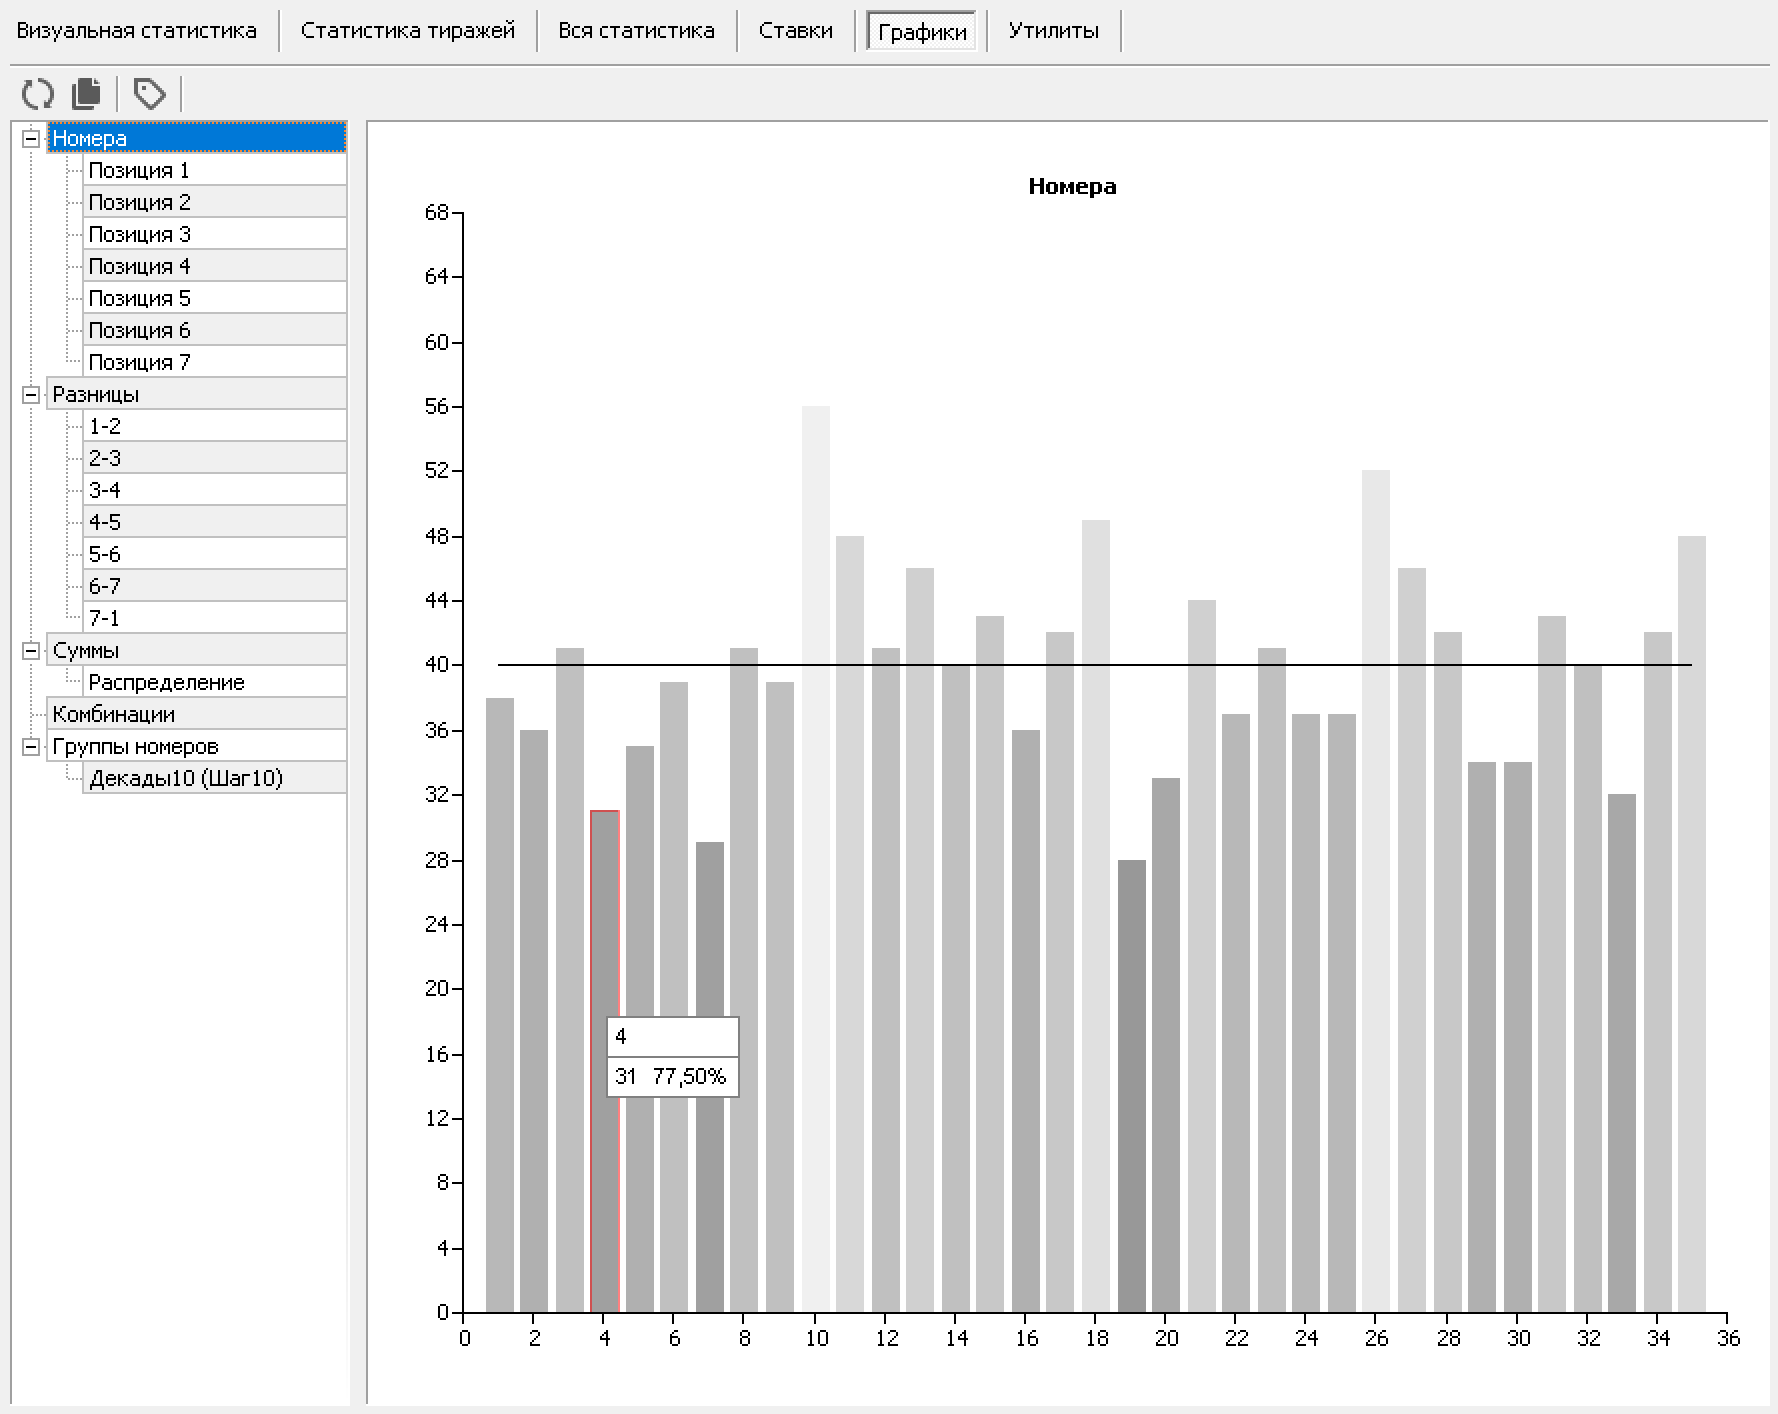Image resolution: width=1778 pixels, height=1414 pixels.
Task: Go to the Ставки tab
Action: [x=795, y=31]
